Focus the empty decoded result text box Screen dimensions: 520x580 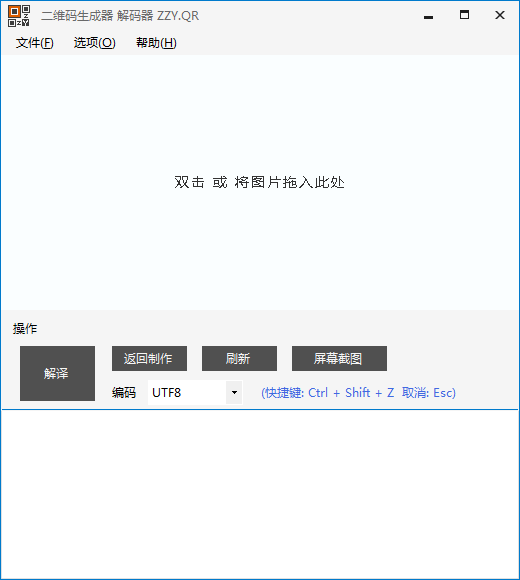point(260,494)
